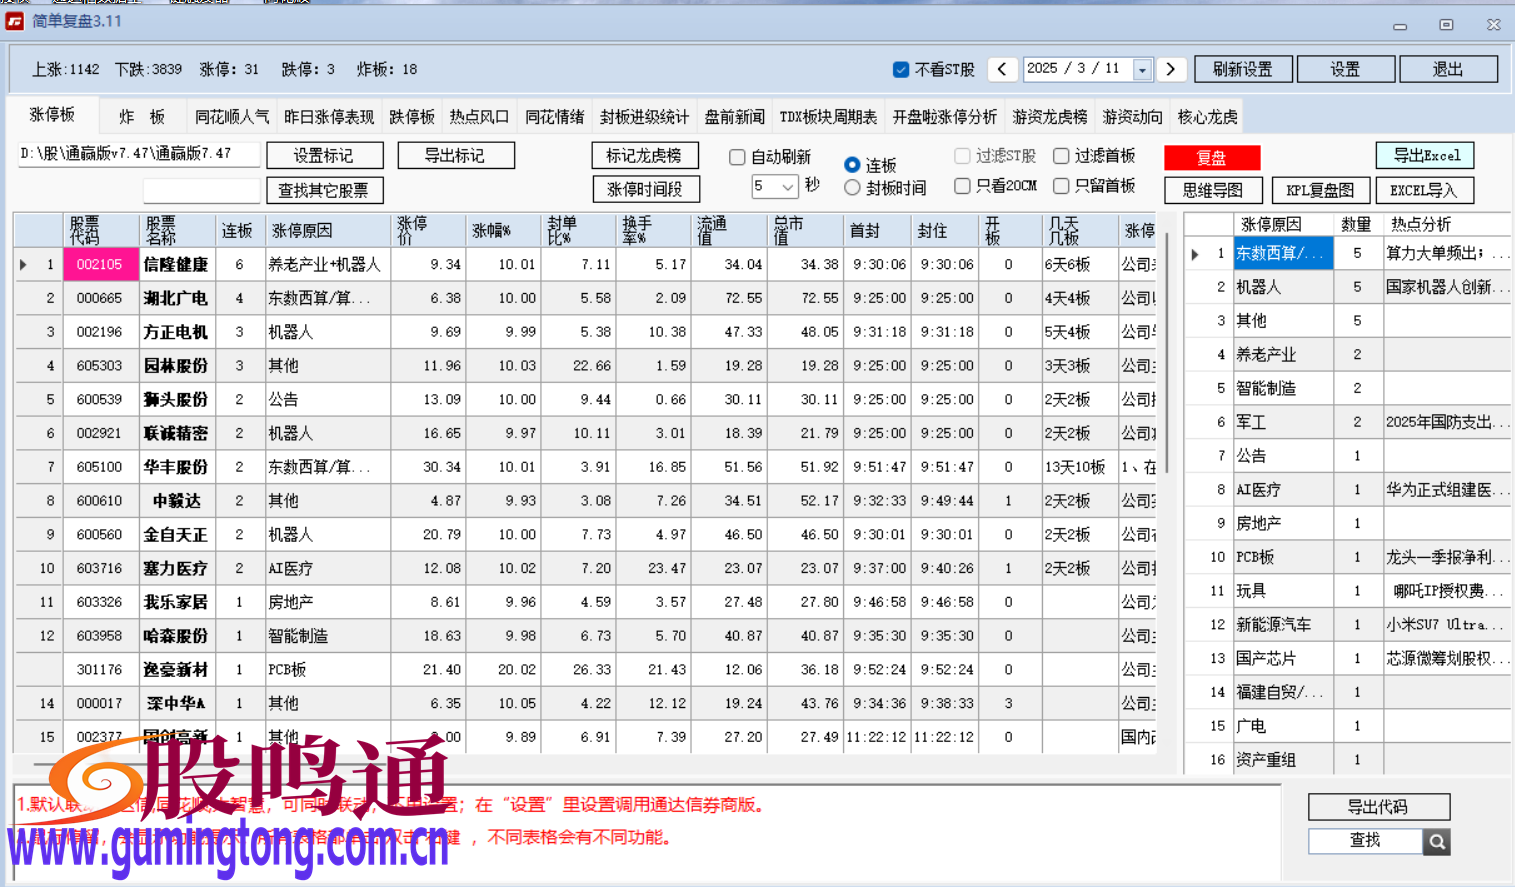Select the 信隆健康 row in the stock table
Screen dimensions: 1515x887
[x=176, y=264]
